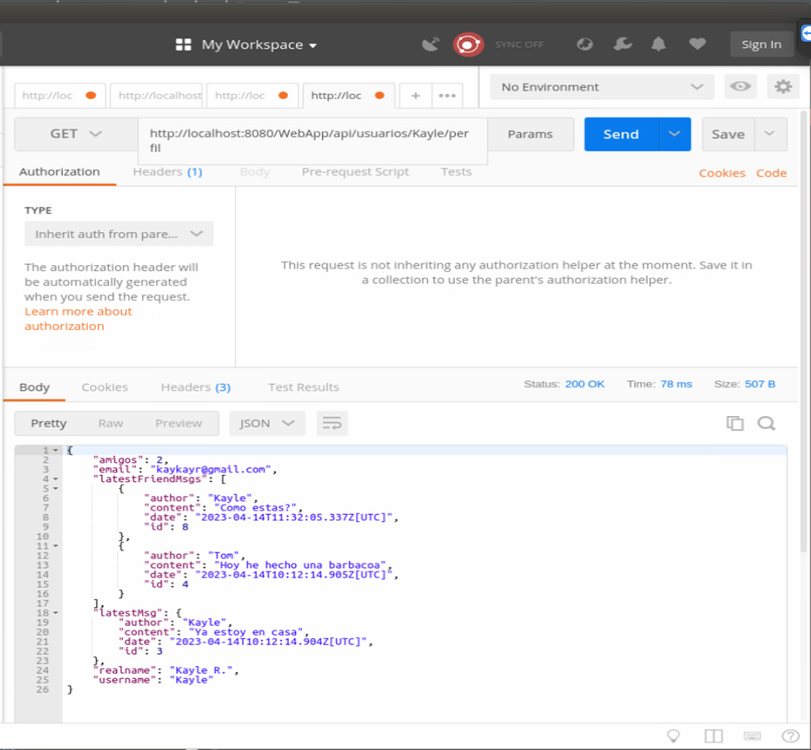Open help question mark icon
This screenshot has height=750, width=811.
[790, 736]
